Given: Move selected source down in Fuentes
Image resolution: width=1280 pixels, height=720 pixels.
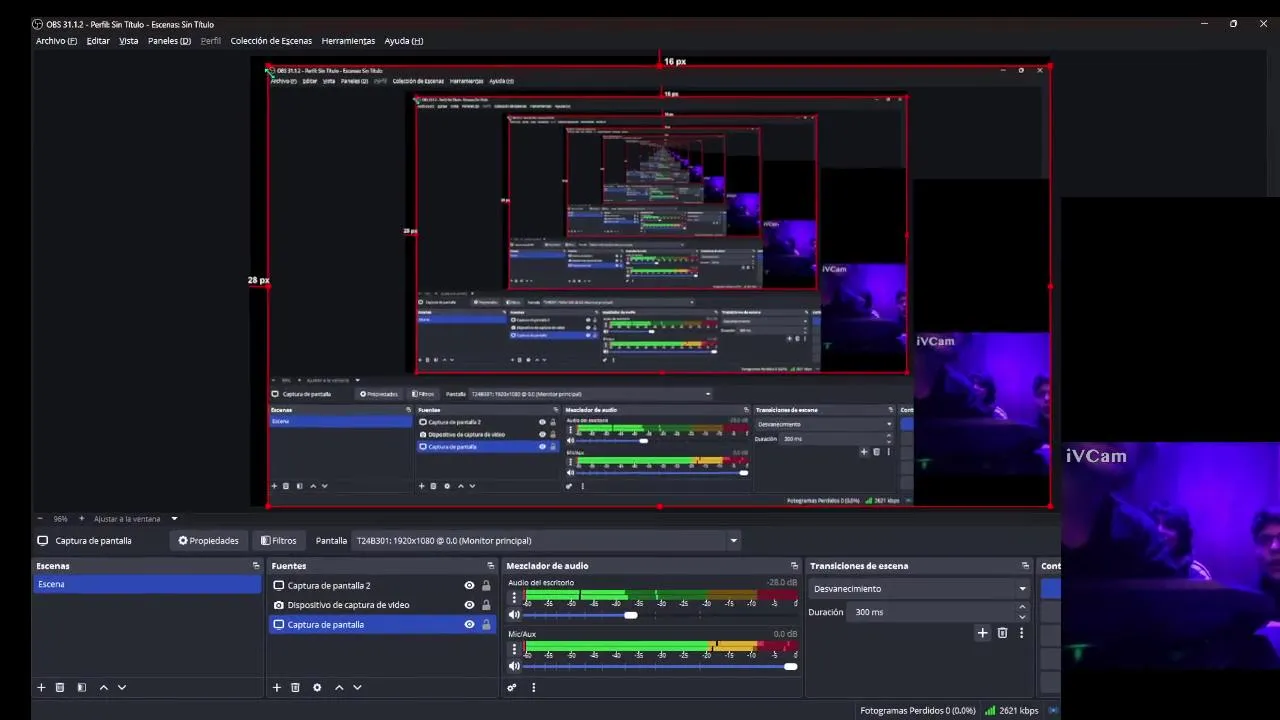Looking at the screenshot, I should point(357,687).
